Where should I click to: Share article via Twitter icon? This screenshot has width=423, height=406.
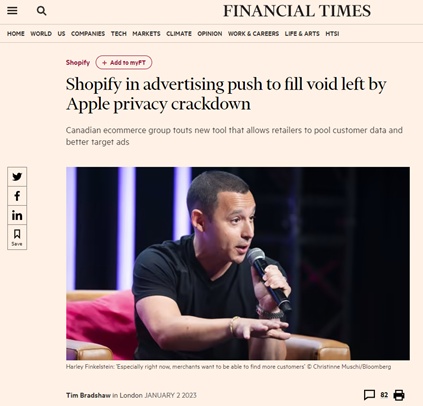pyautogui.click(x=17, y=177)
